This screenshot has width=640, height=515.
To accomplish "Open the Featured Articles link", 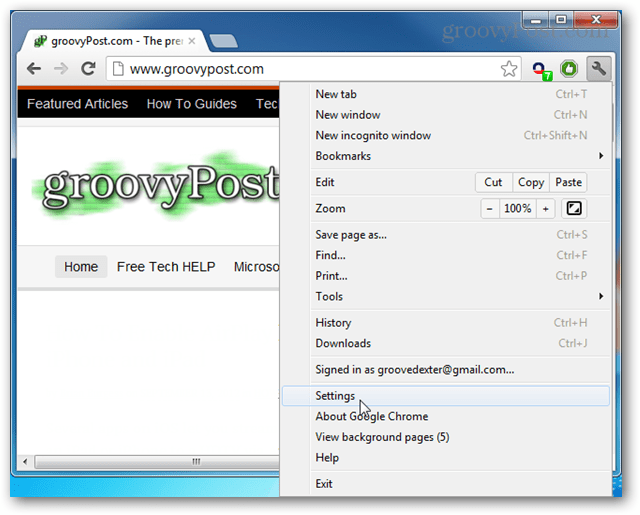I will 78,104.
